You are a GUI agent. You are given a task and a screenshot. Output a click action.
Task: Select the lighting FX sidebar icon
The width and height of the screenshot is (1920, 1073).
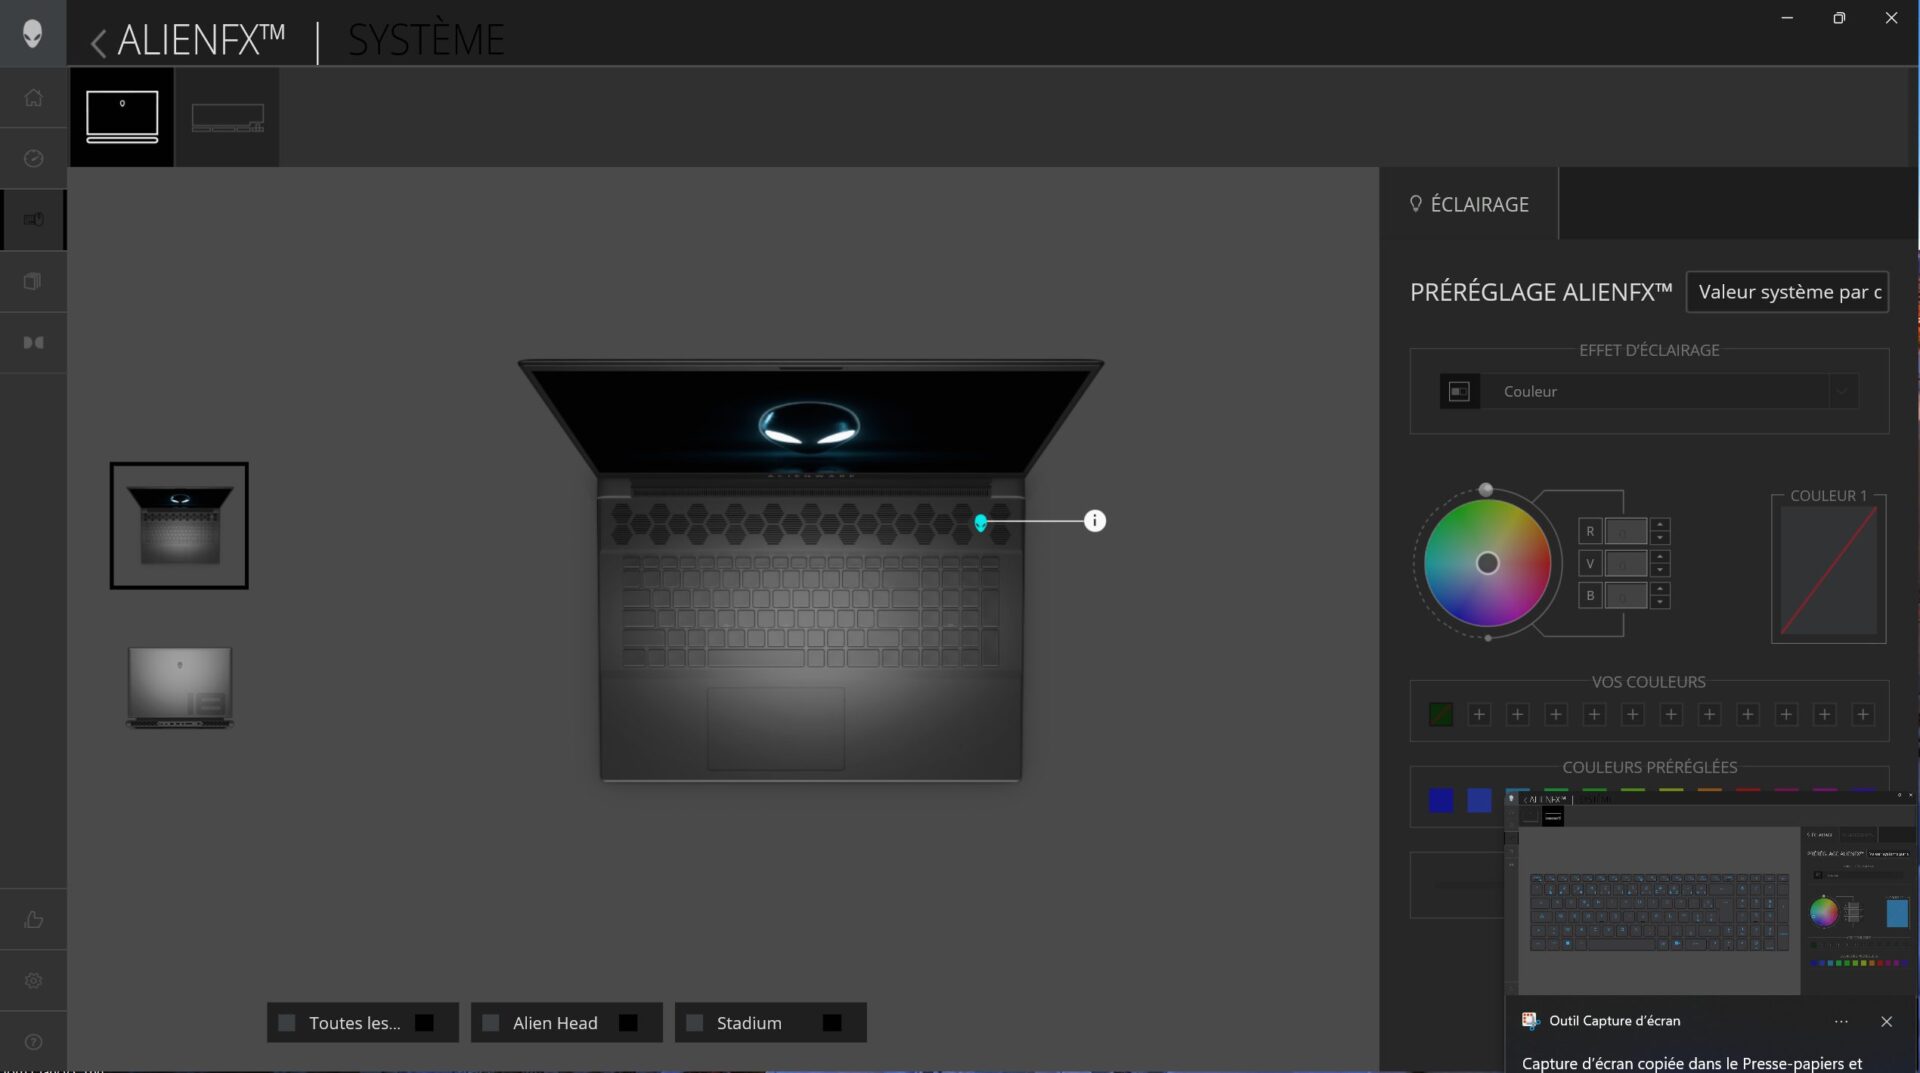pos(33,219)
